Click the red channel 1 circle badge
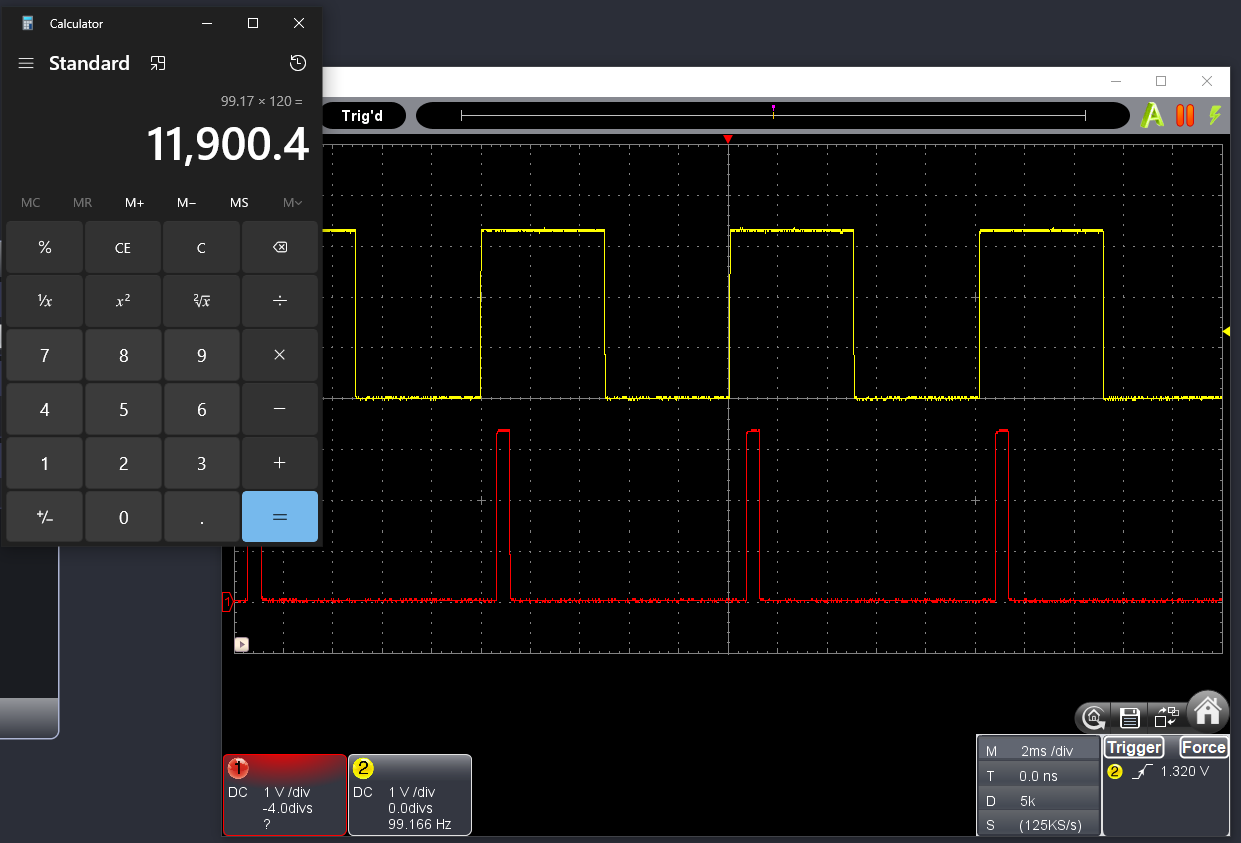 point(238,768)
